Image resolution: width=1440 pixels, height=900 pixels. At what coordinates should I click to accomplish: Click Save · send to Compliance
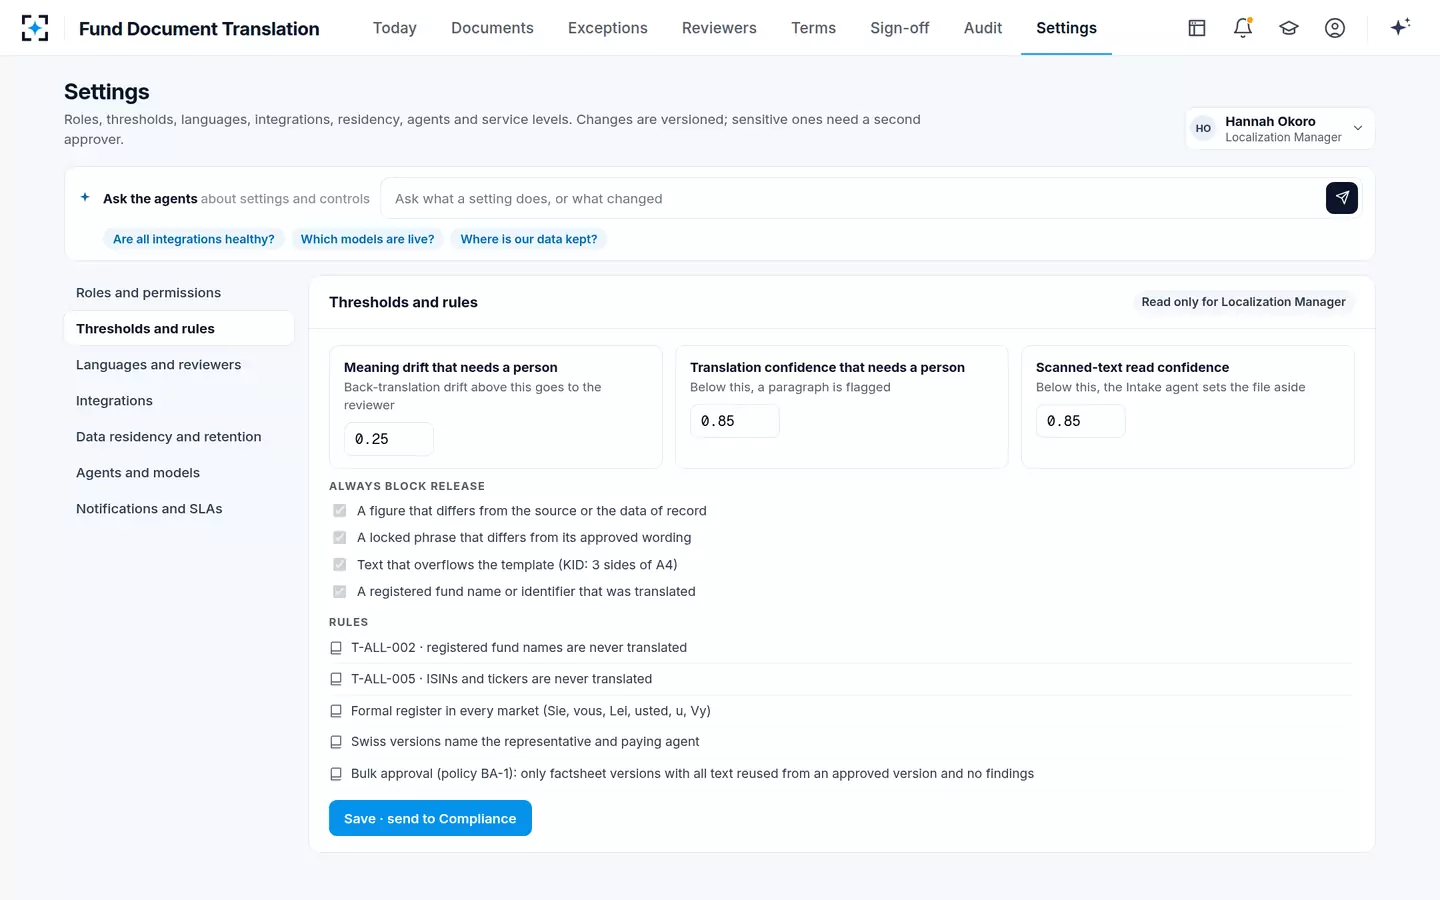[430, 818]
